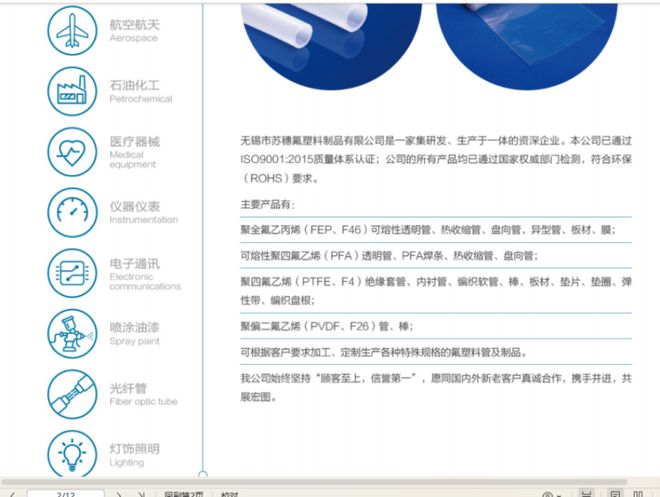
Task: Click the Spray paint gun icon
Action: [x=72, y=333]
